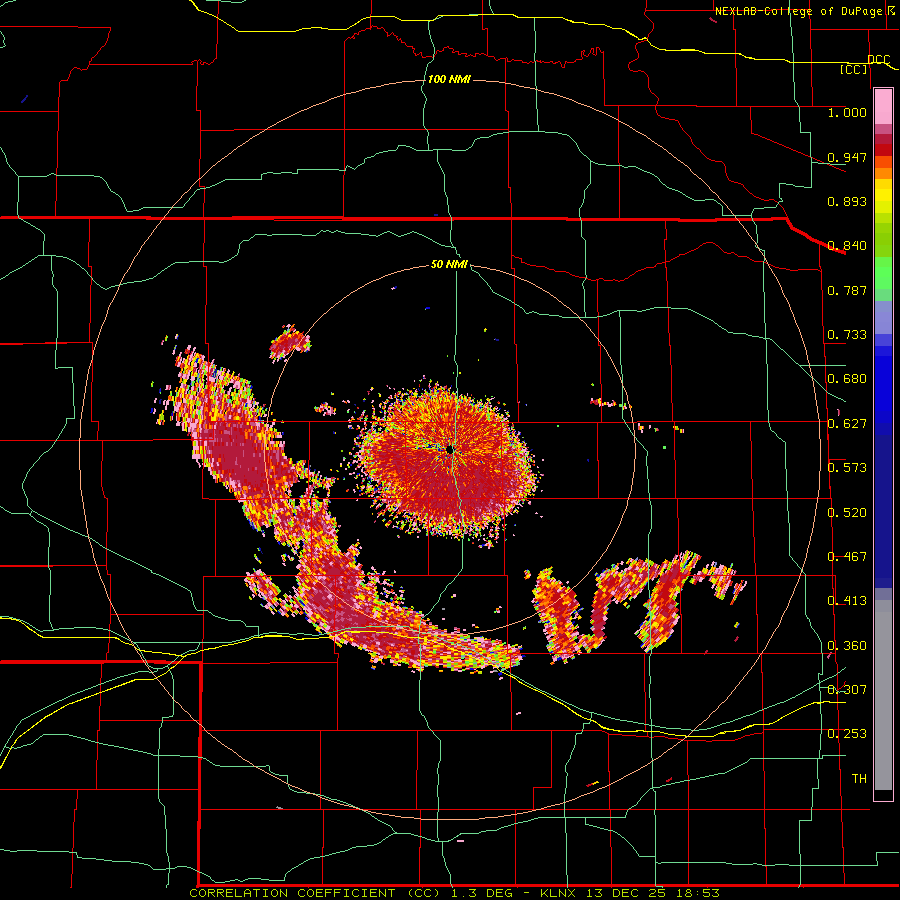Viewport: 900px width, 900px height.
Task: Click the gray bottom segment of color scale
Action: (883, 695)
